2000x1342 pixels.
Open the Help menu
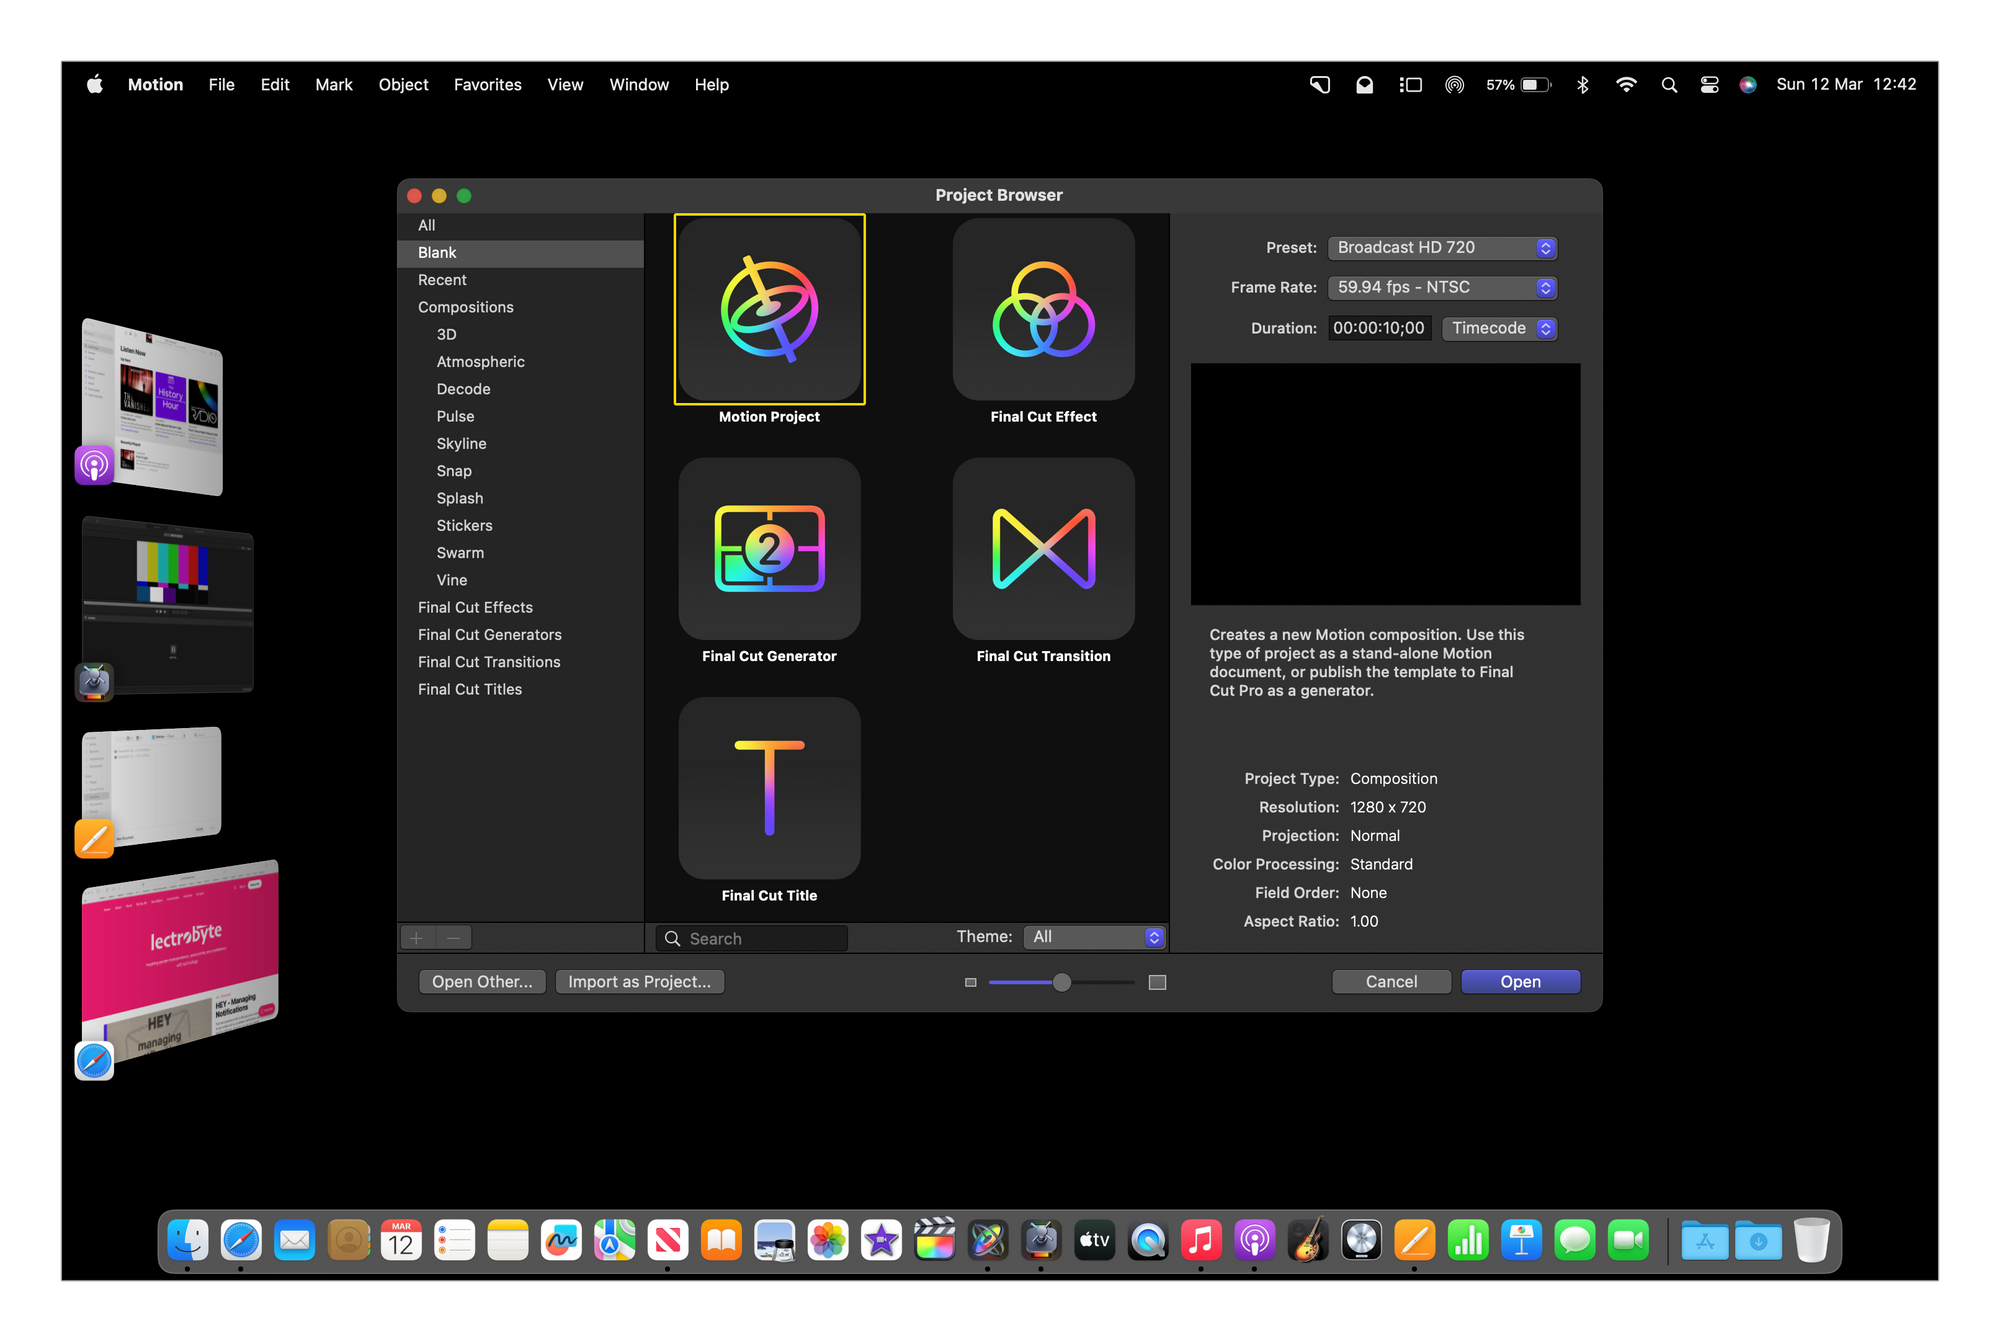click(x=711, y=85)
